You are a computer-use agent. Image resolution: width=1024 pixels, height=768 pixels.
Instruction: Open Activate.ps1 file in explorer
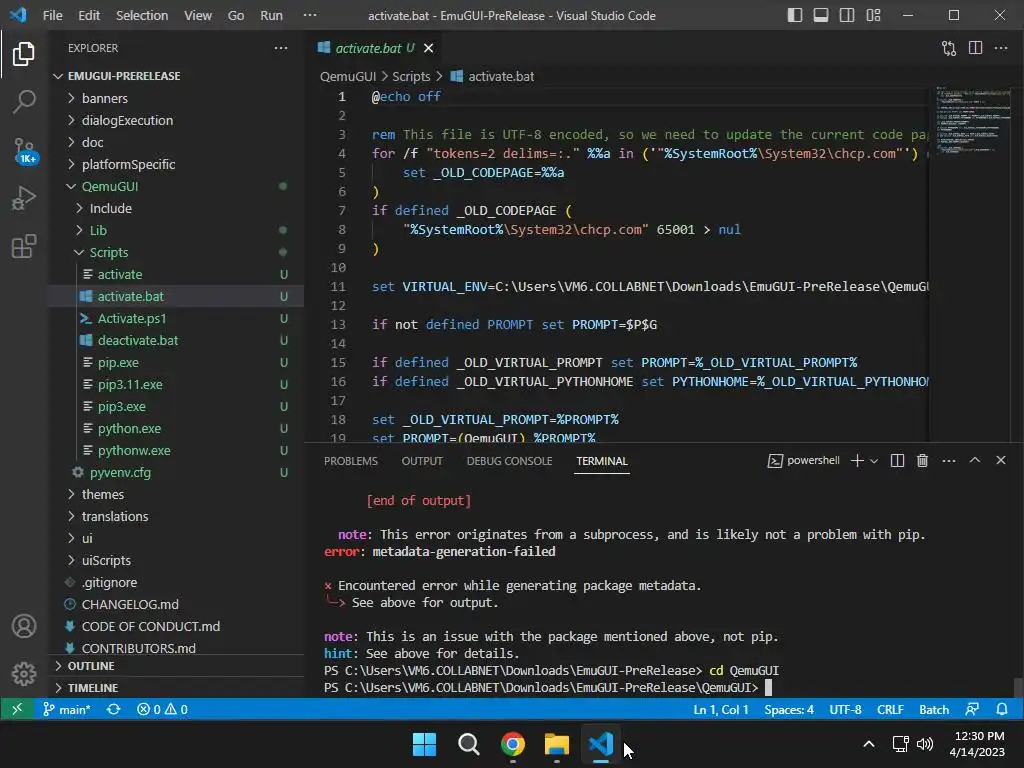click(178, 318)
